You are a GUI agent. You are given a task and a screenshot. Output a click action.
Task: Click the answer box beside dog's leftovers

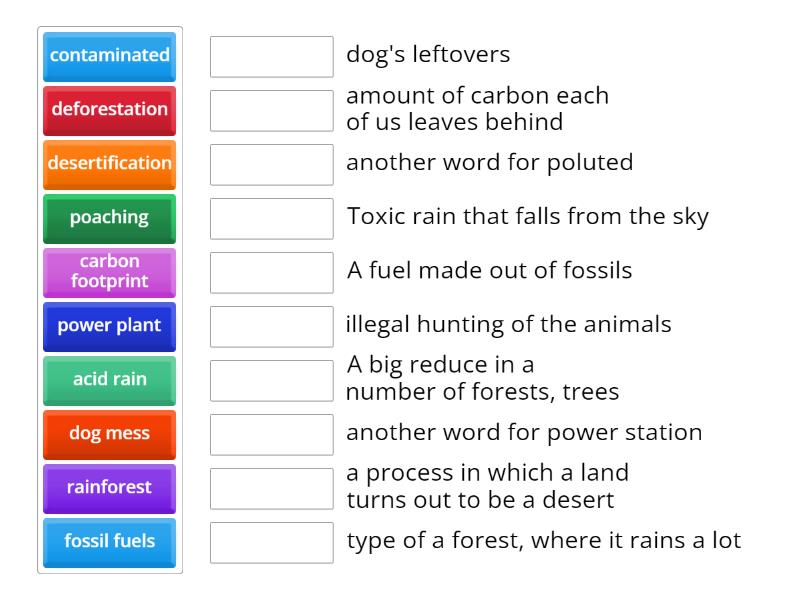[271, 57]
